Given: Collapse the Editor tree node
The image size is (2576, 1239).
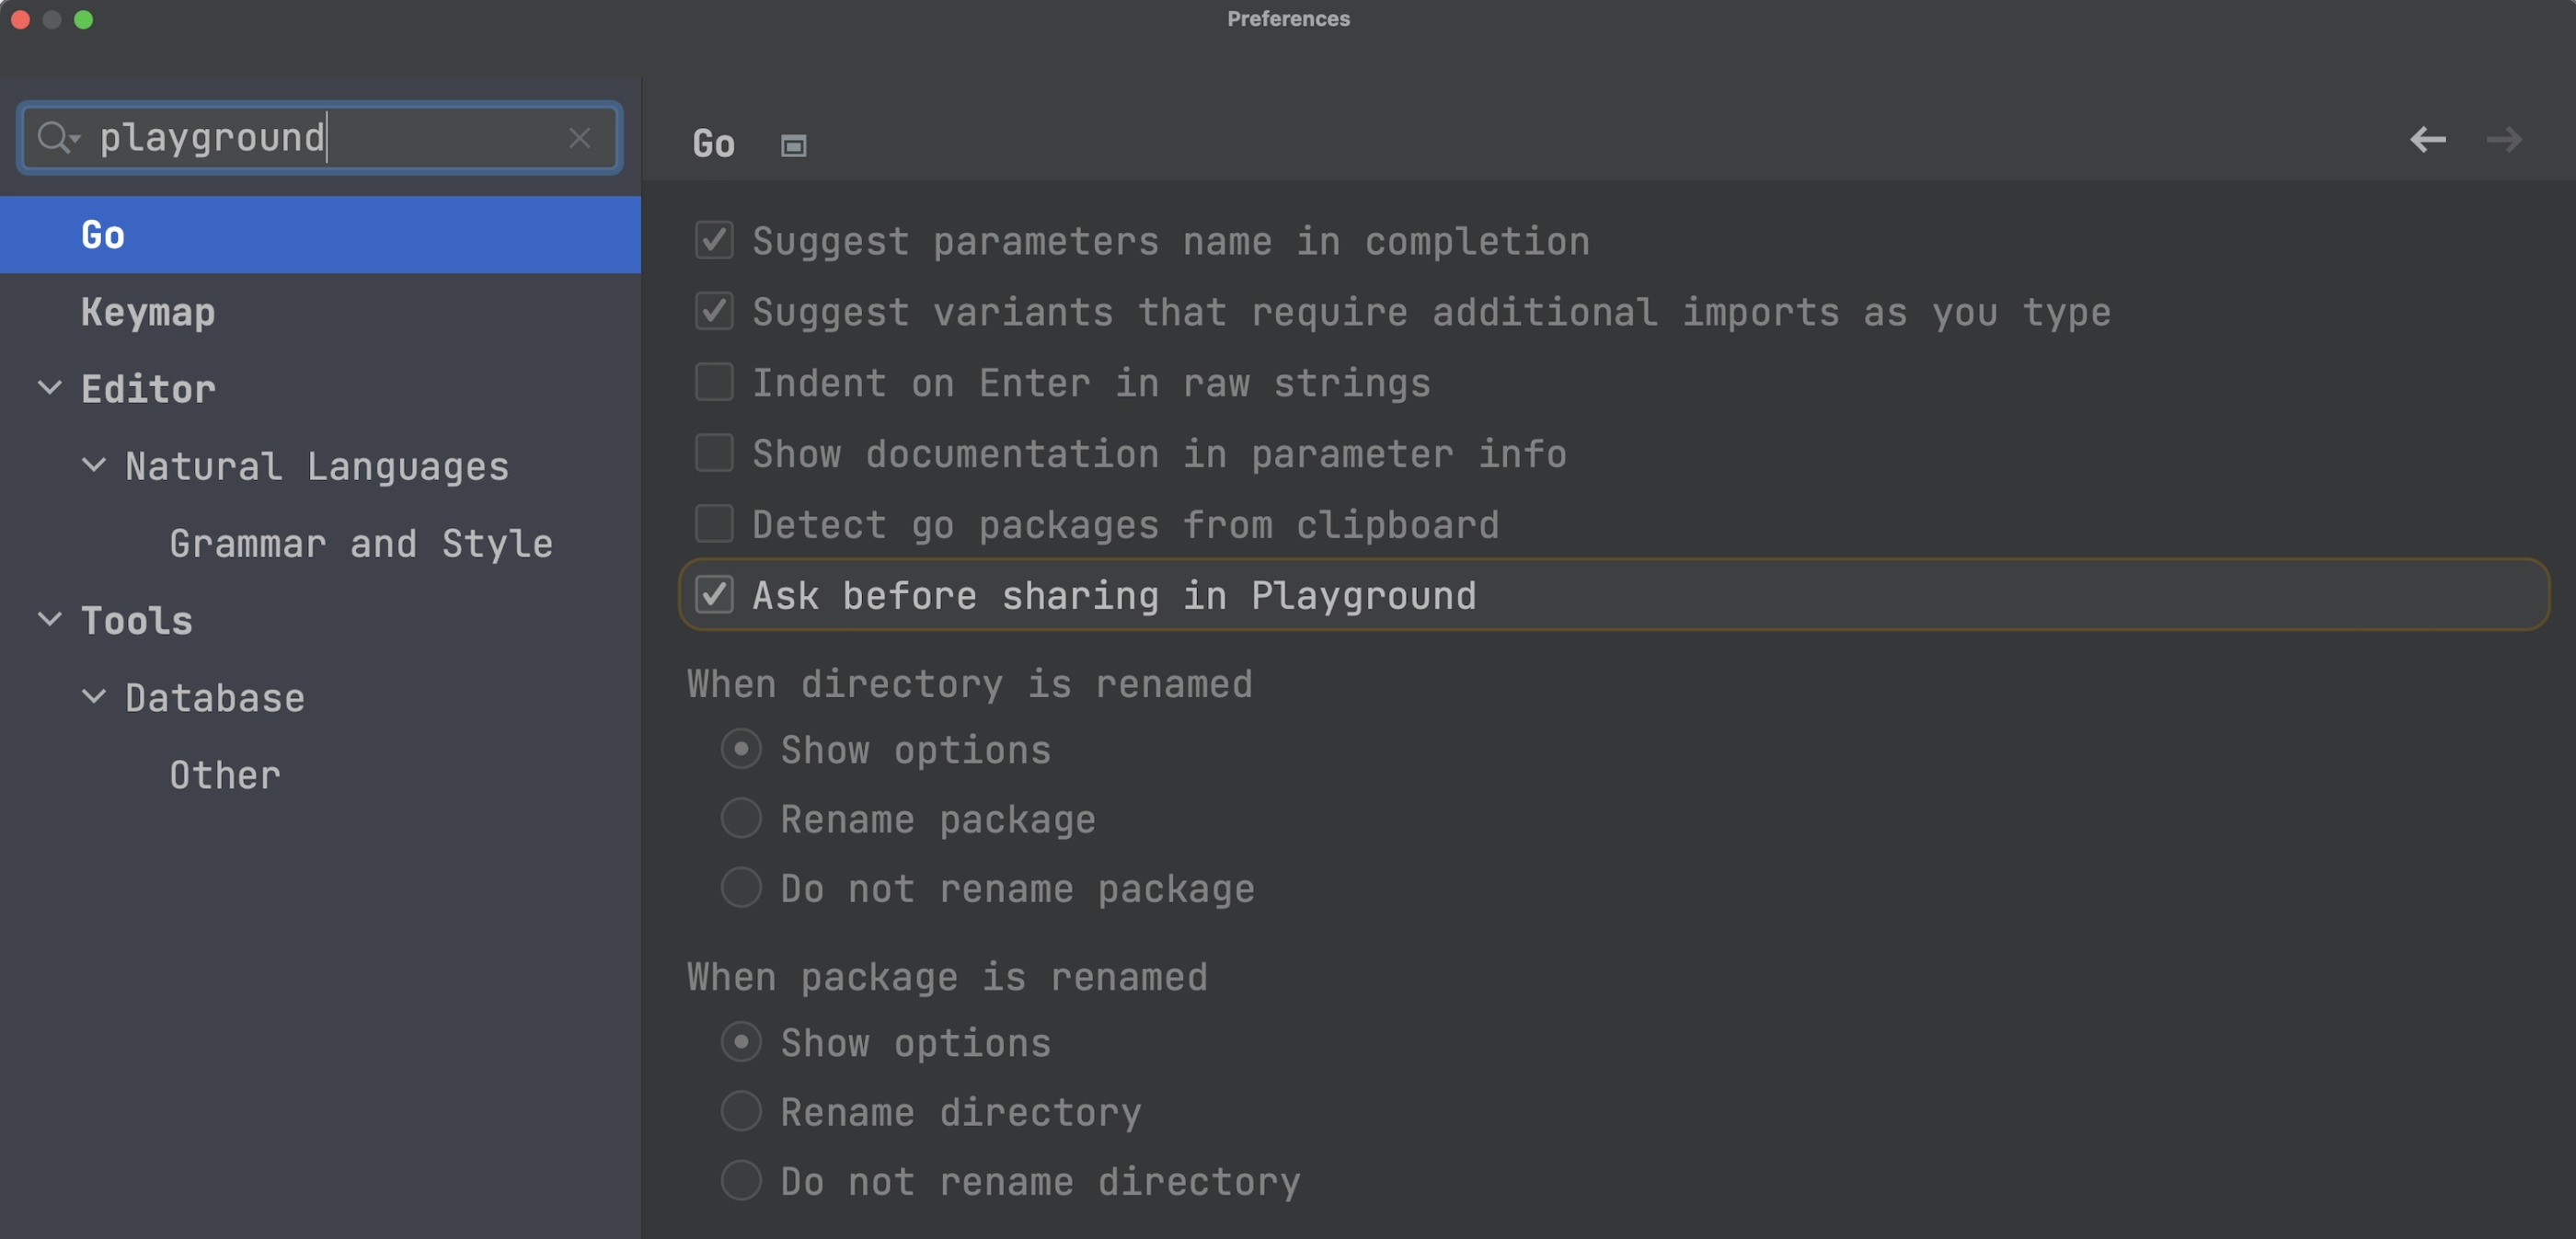Looking at the screenshot, I should coord(49,388).
